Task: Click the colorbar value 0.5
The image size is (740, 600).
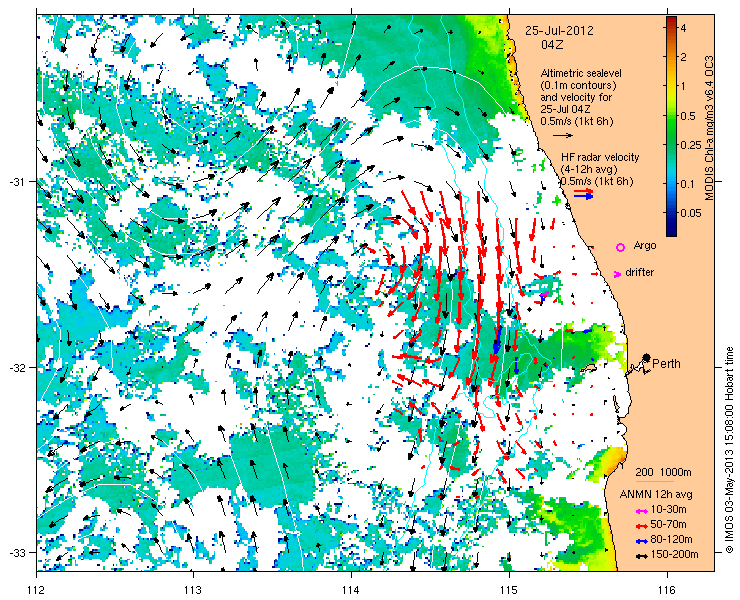Action: [x=688, y=116]
